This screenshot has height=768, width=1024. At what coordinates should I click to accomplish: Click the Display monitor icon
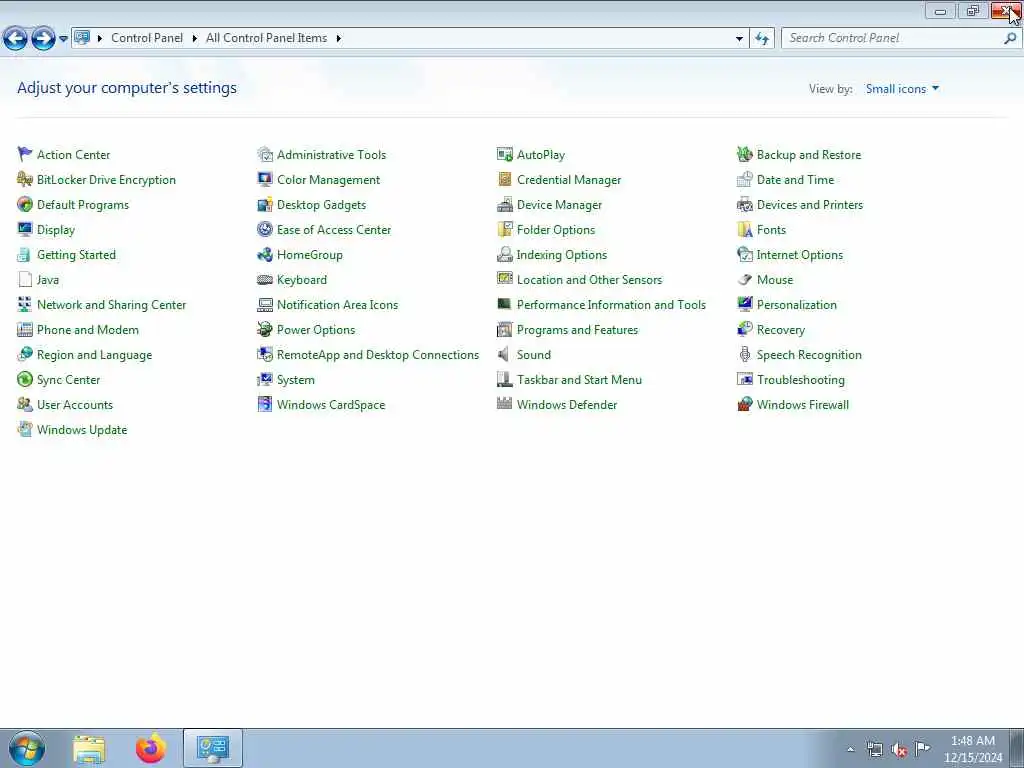pyautogui.click(x=25, y=229)
